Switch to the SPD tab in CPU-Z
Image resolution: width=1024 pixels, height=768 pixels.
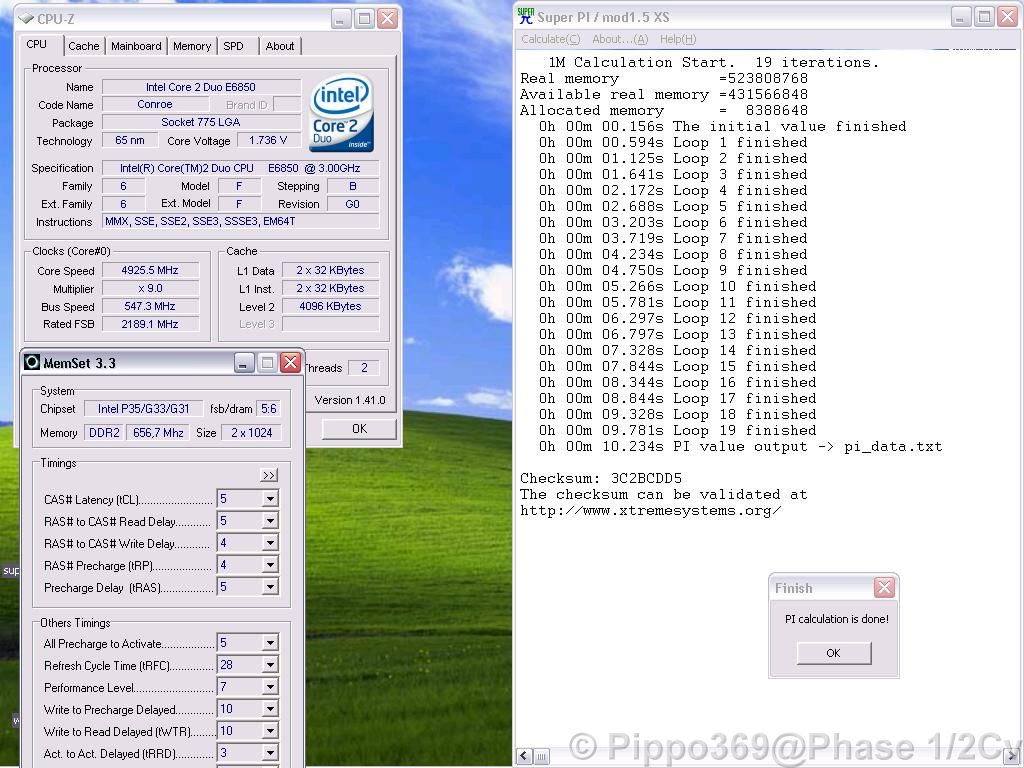233,46
